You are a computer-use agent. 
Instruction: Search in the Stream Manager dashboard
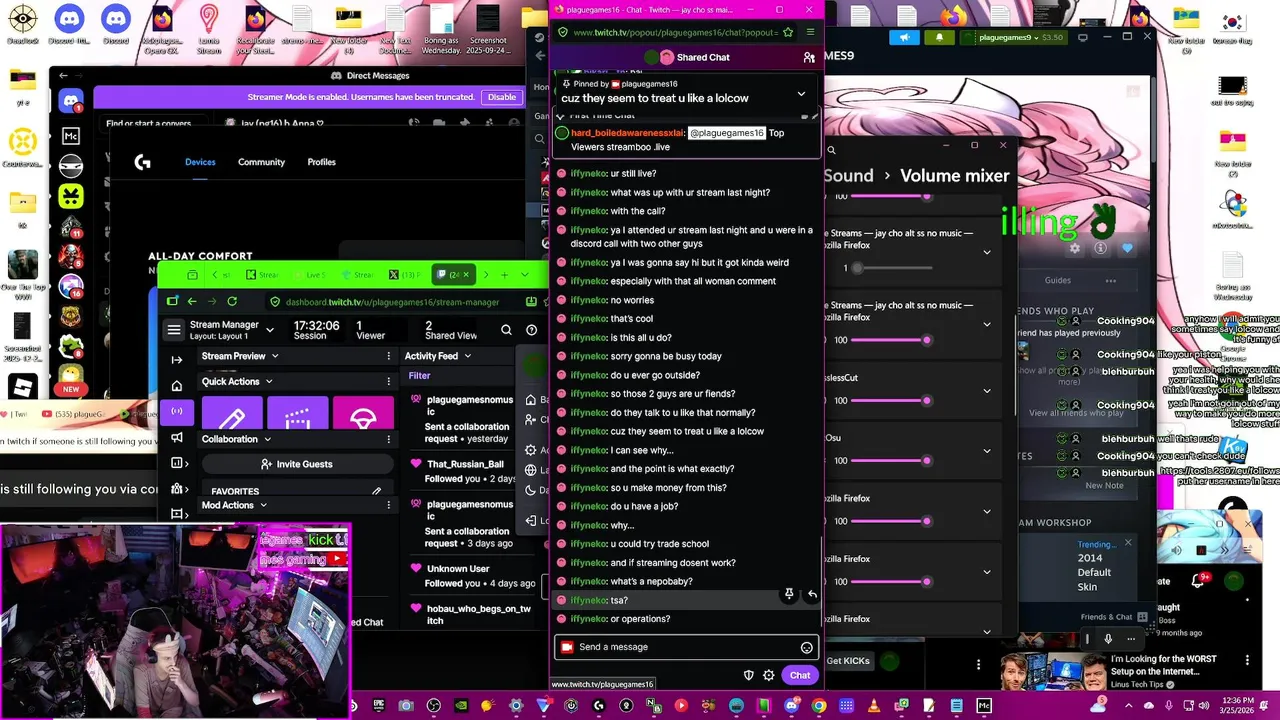pos(506,330)
